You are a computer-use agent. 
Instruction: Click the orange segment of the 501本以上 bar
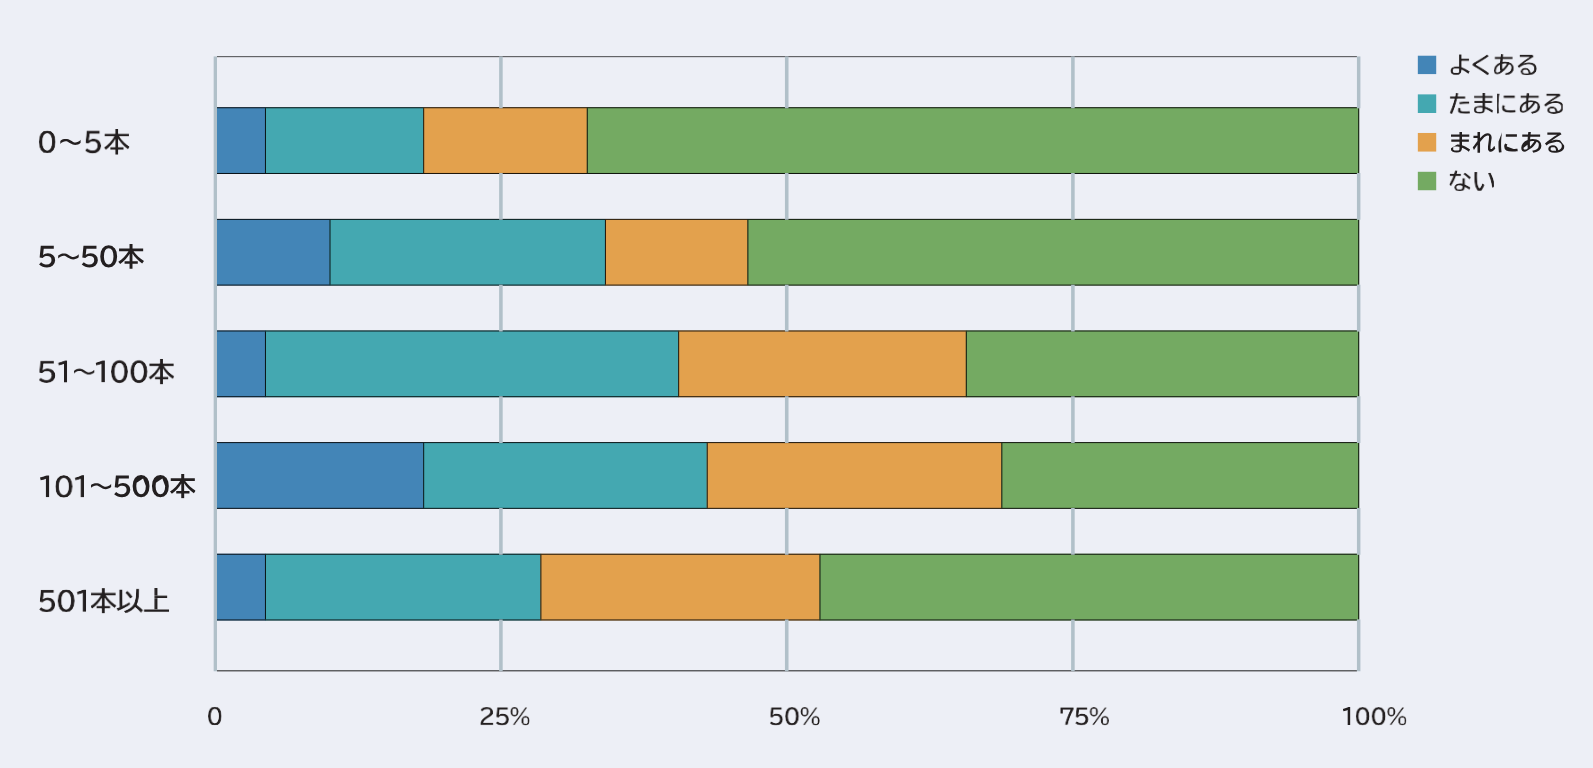point(680,587)
